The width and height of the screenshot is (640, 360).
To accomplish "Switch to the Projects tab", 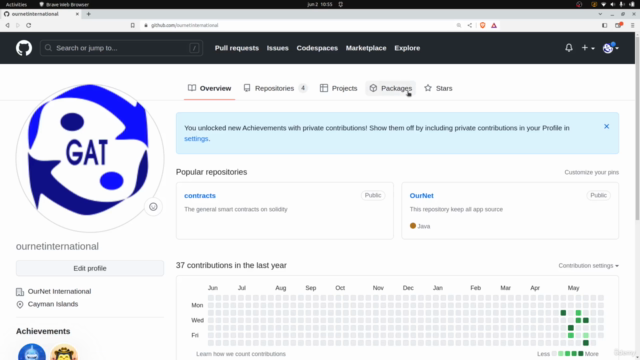I will point(338,88).
